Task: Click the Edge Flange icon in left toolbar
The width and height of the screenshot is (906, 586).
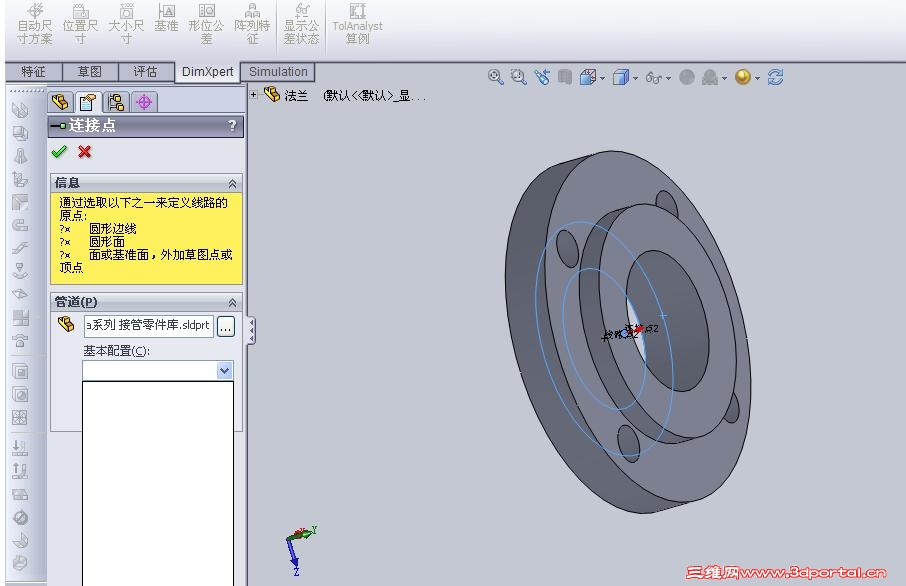Action: [20, 179]
